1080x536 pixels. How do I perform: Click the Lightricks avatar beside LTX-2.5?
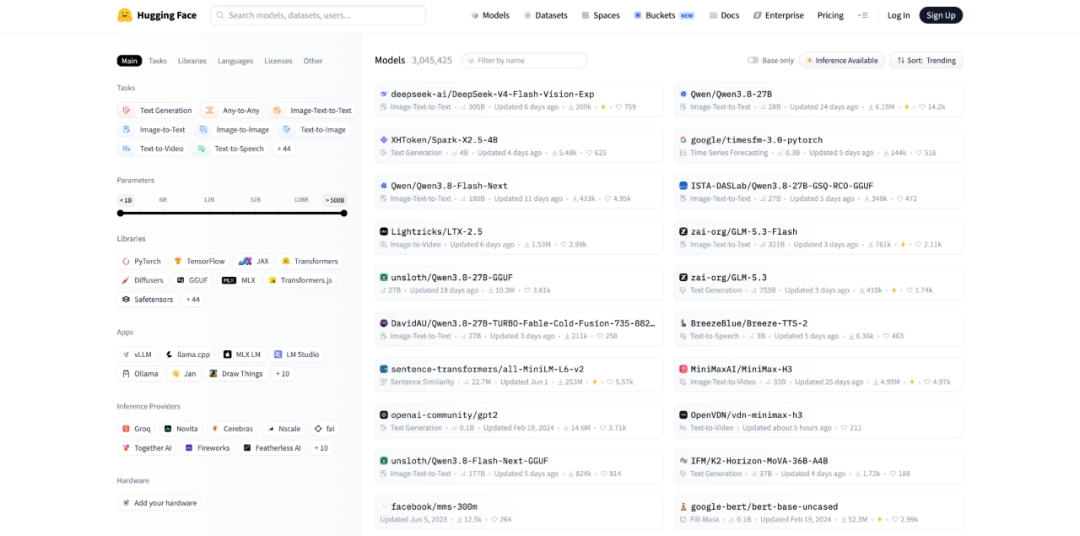tap(384, 231)
